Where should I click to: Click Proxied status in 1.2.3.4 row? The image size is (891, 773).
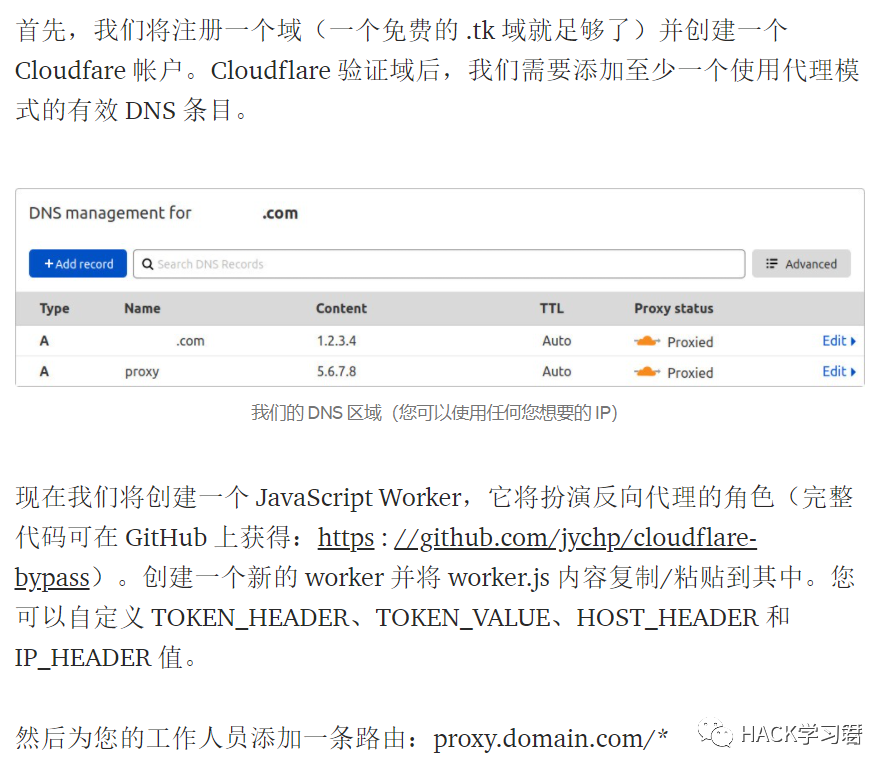[690, 342]
